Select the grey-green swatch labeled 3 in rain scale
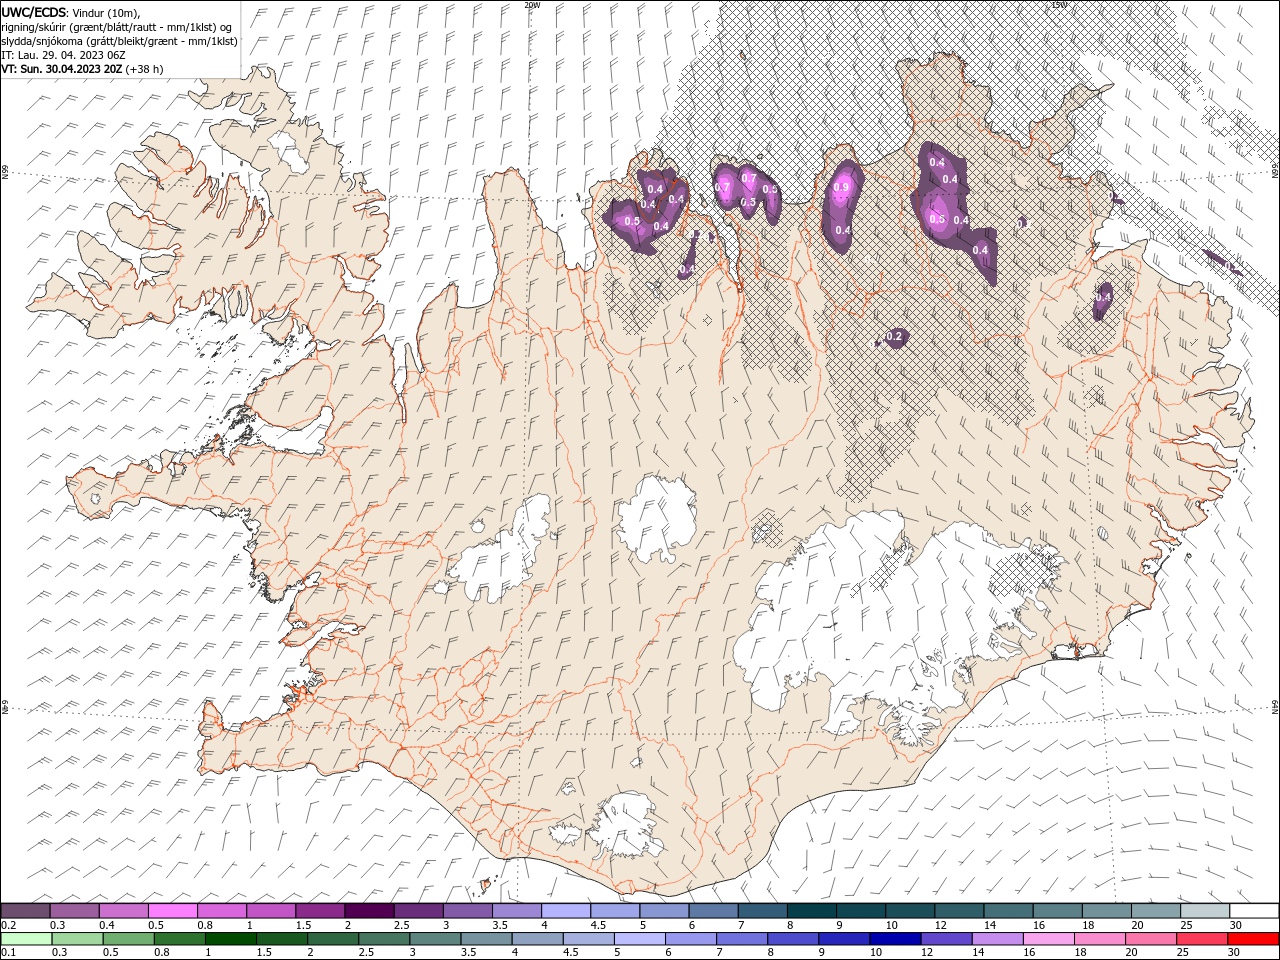 [x=434, y=939]
